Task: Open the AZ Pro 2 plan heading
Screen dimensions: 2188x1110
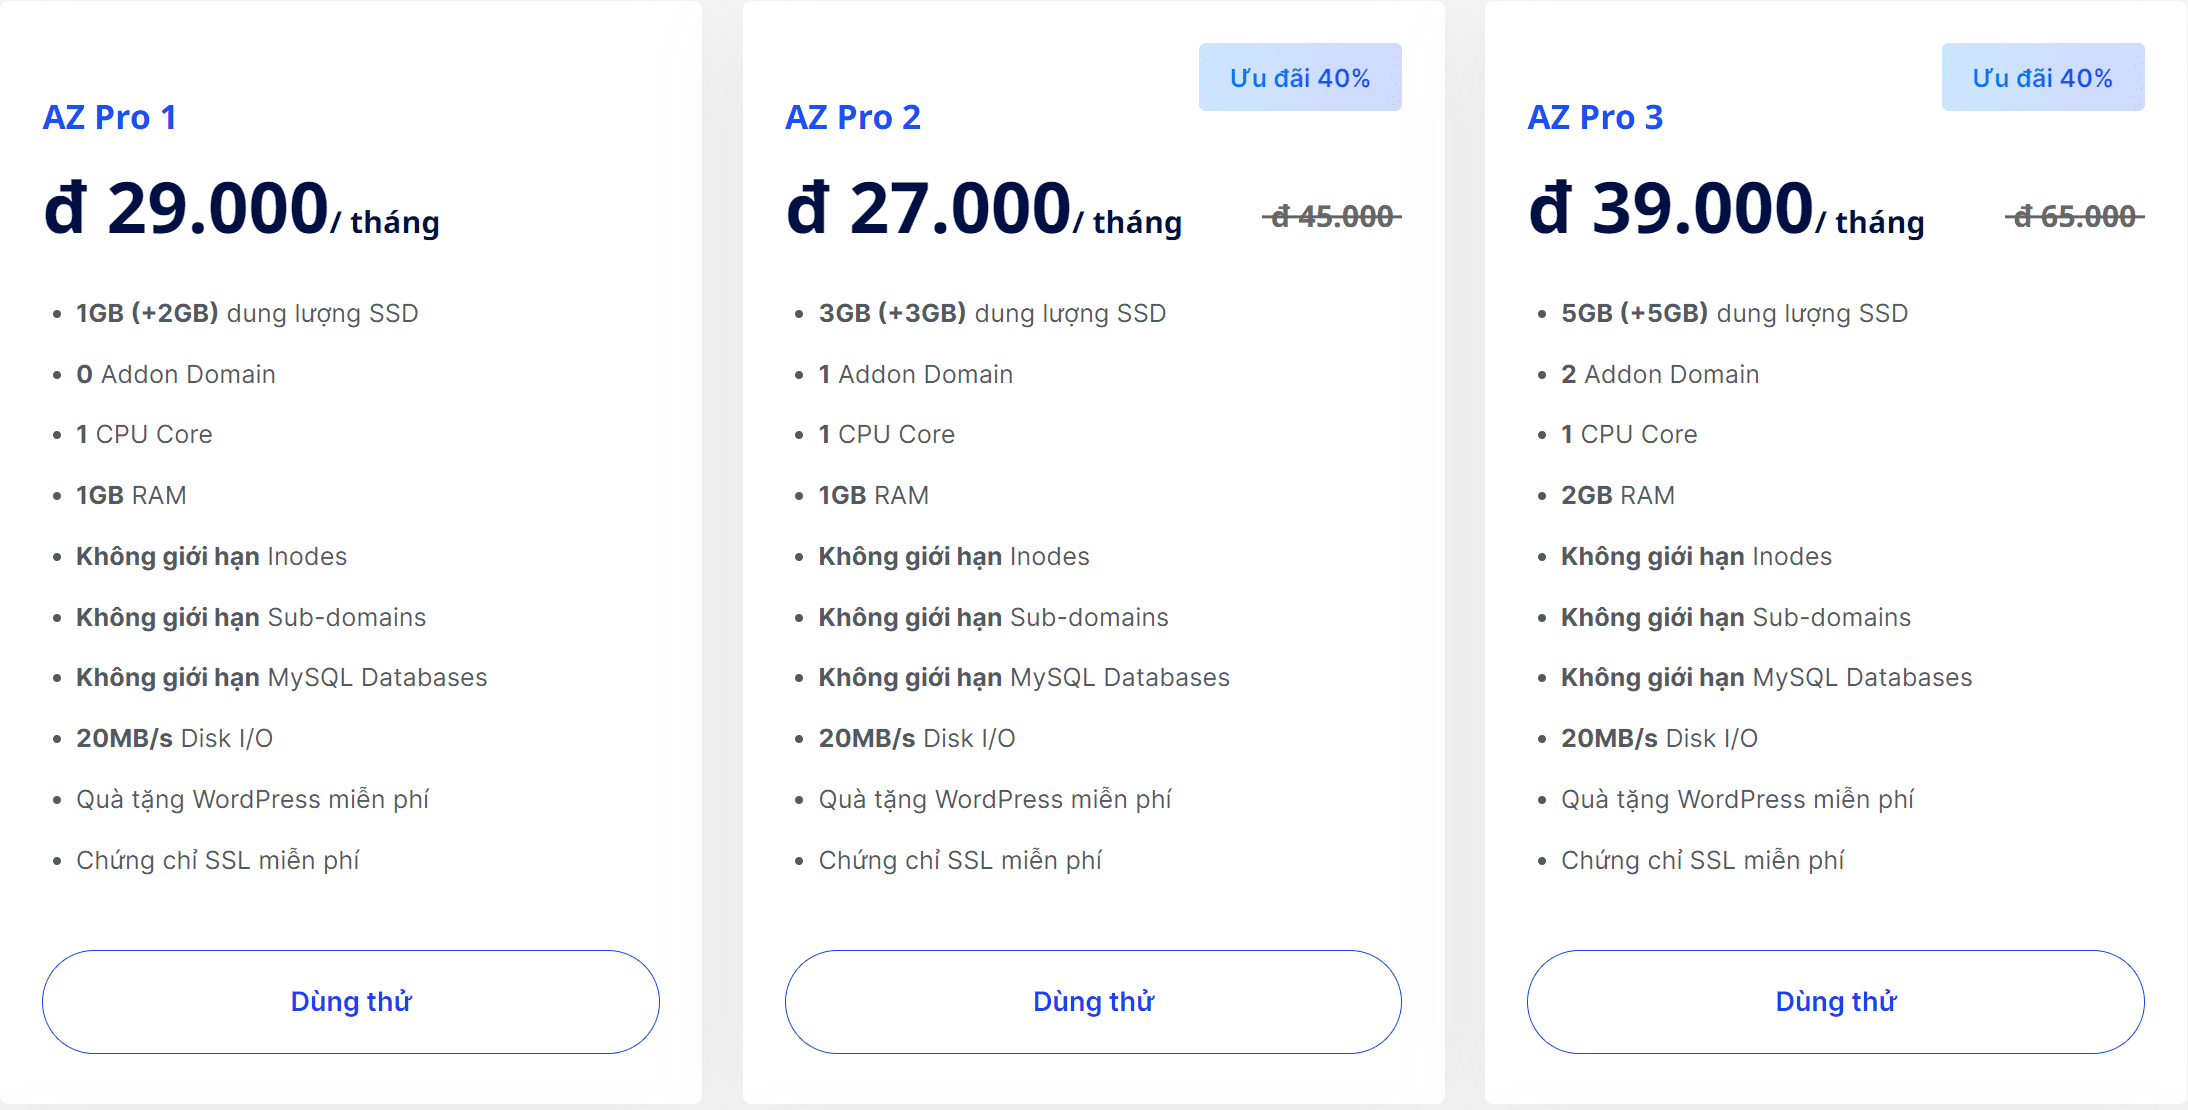Action: coord(852,117)
